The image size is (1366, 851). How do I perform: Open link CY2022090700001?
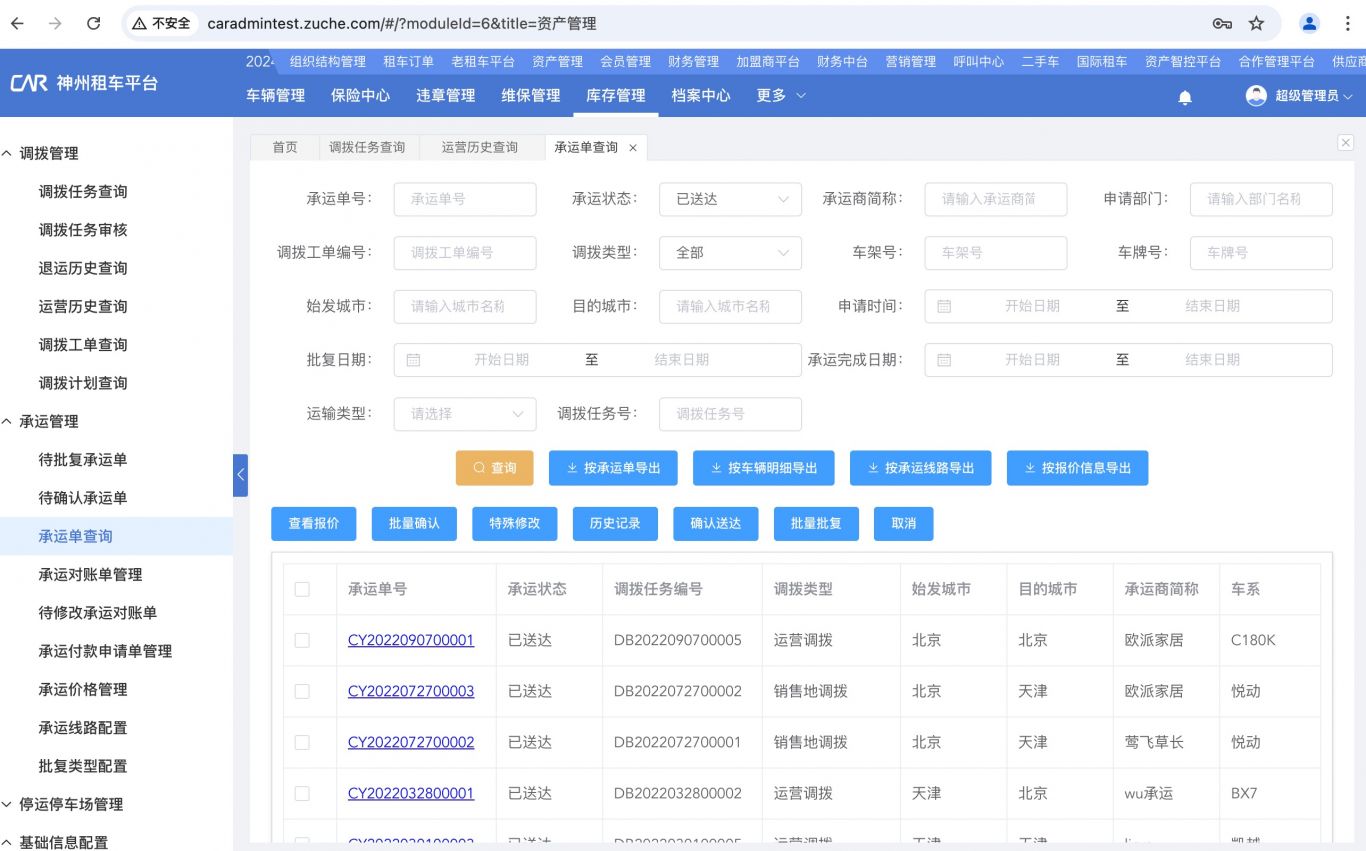coord(411,640)
